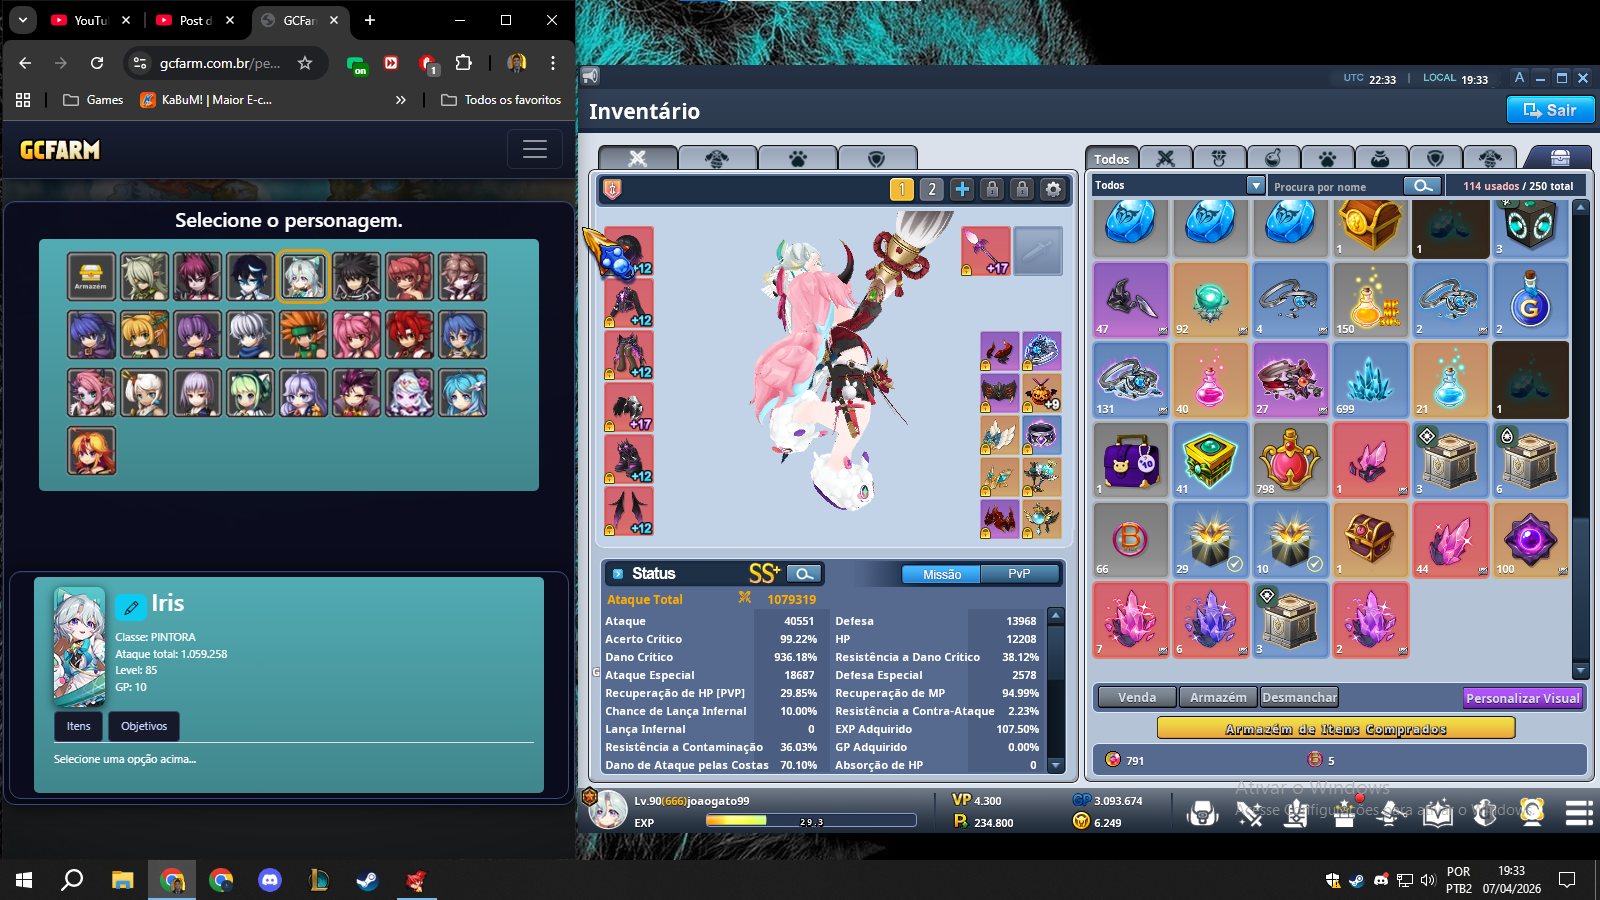1600x900 pixels.
Task: Open the Games bookmark folder
Action: (x=93, y=100)
